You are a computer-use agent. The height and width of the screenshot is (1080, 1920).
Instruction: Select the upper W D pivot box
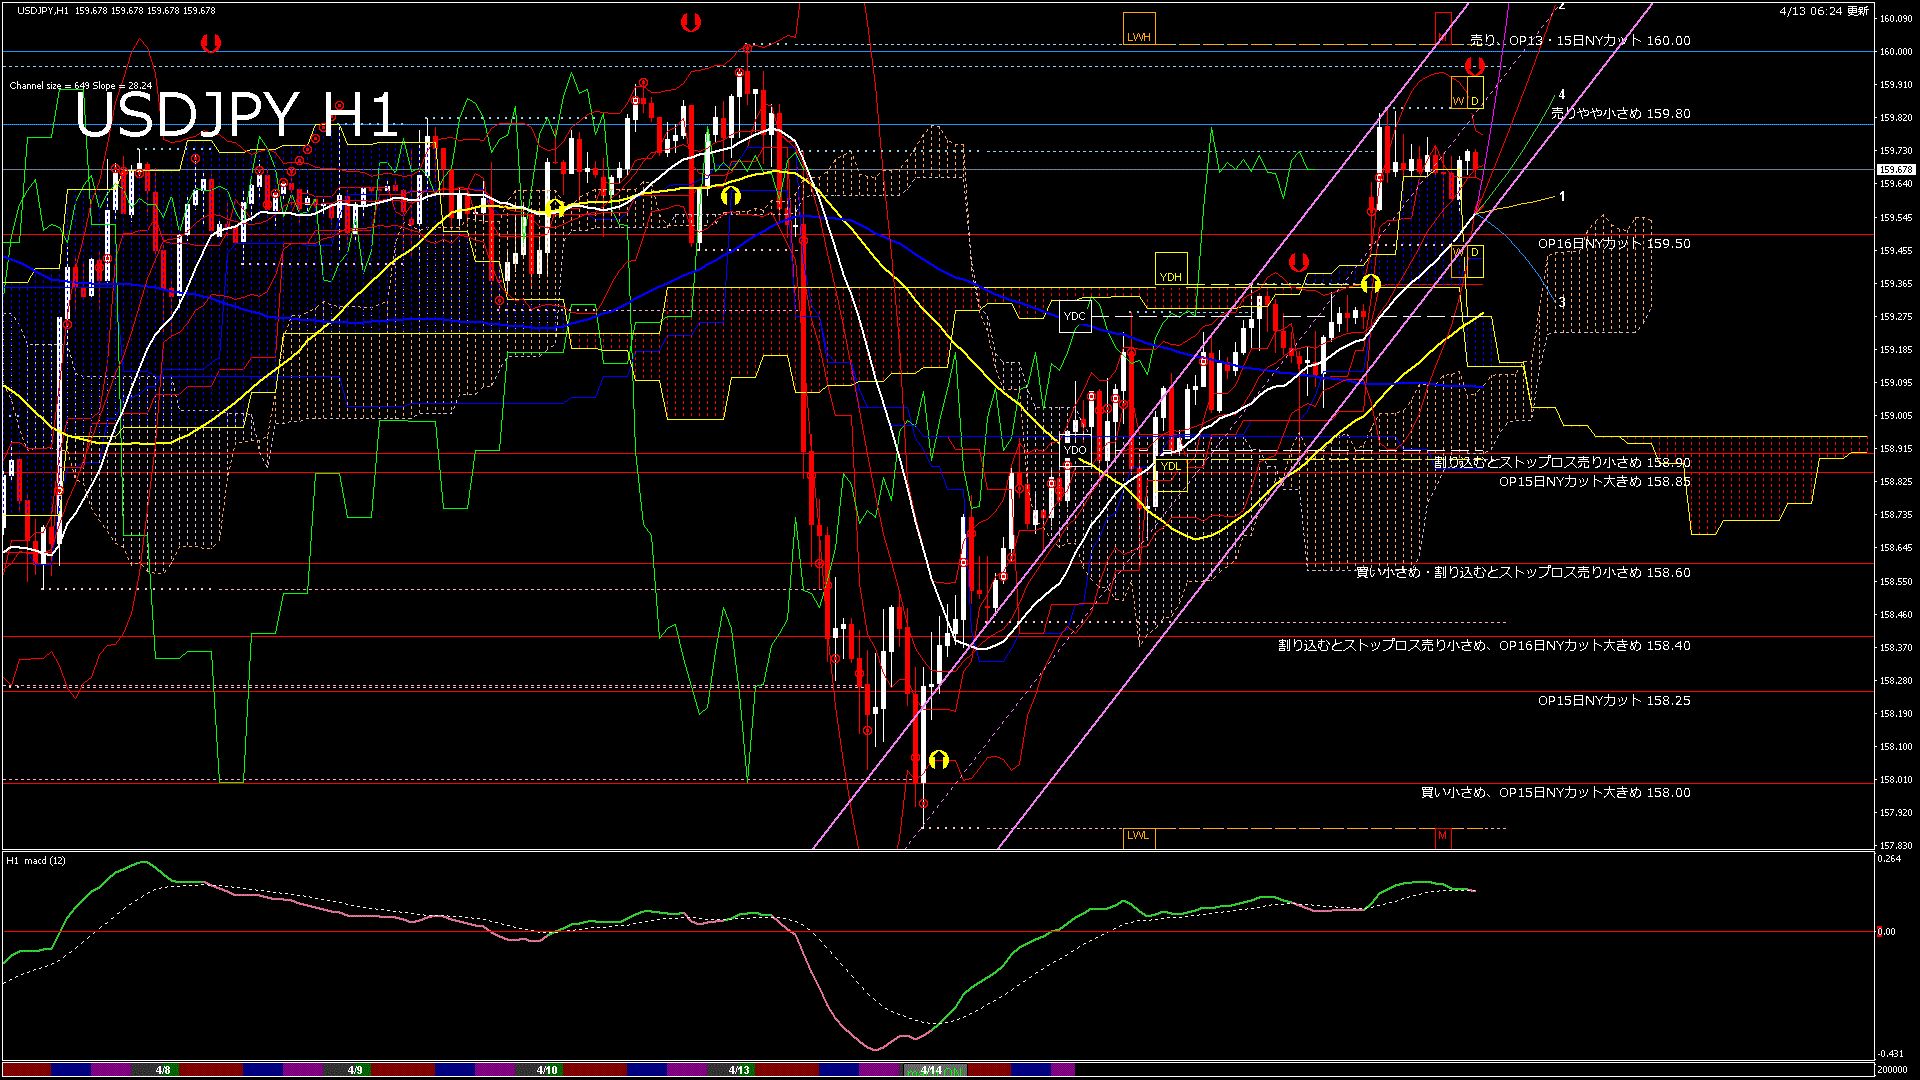point(1466,93)
